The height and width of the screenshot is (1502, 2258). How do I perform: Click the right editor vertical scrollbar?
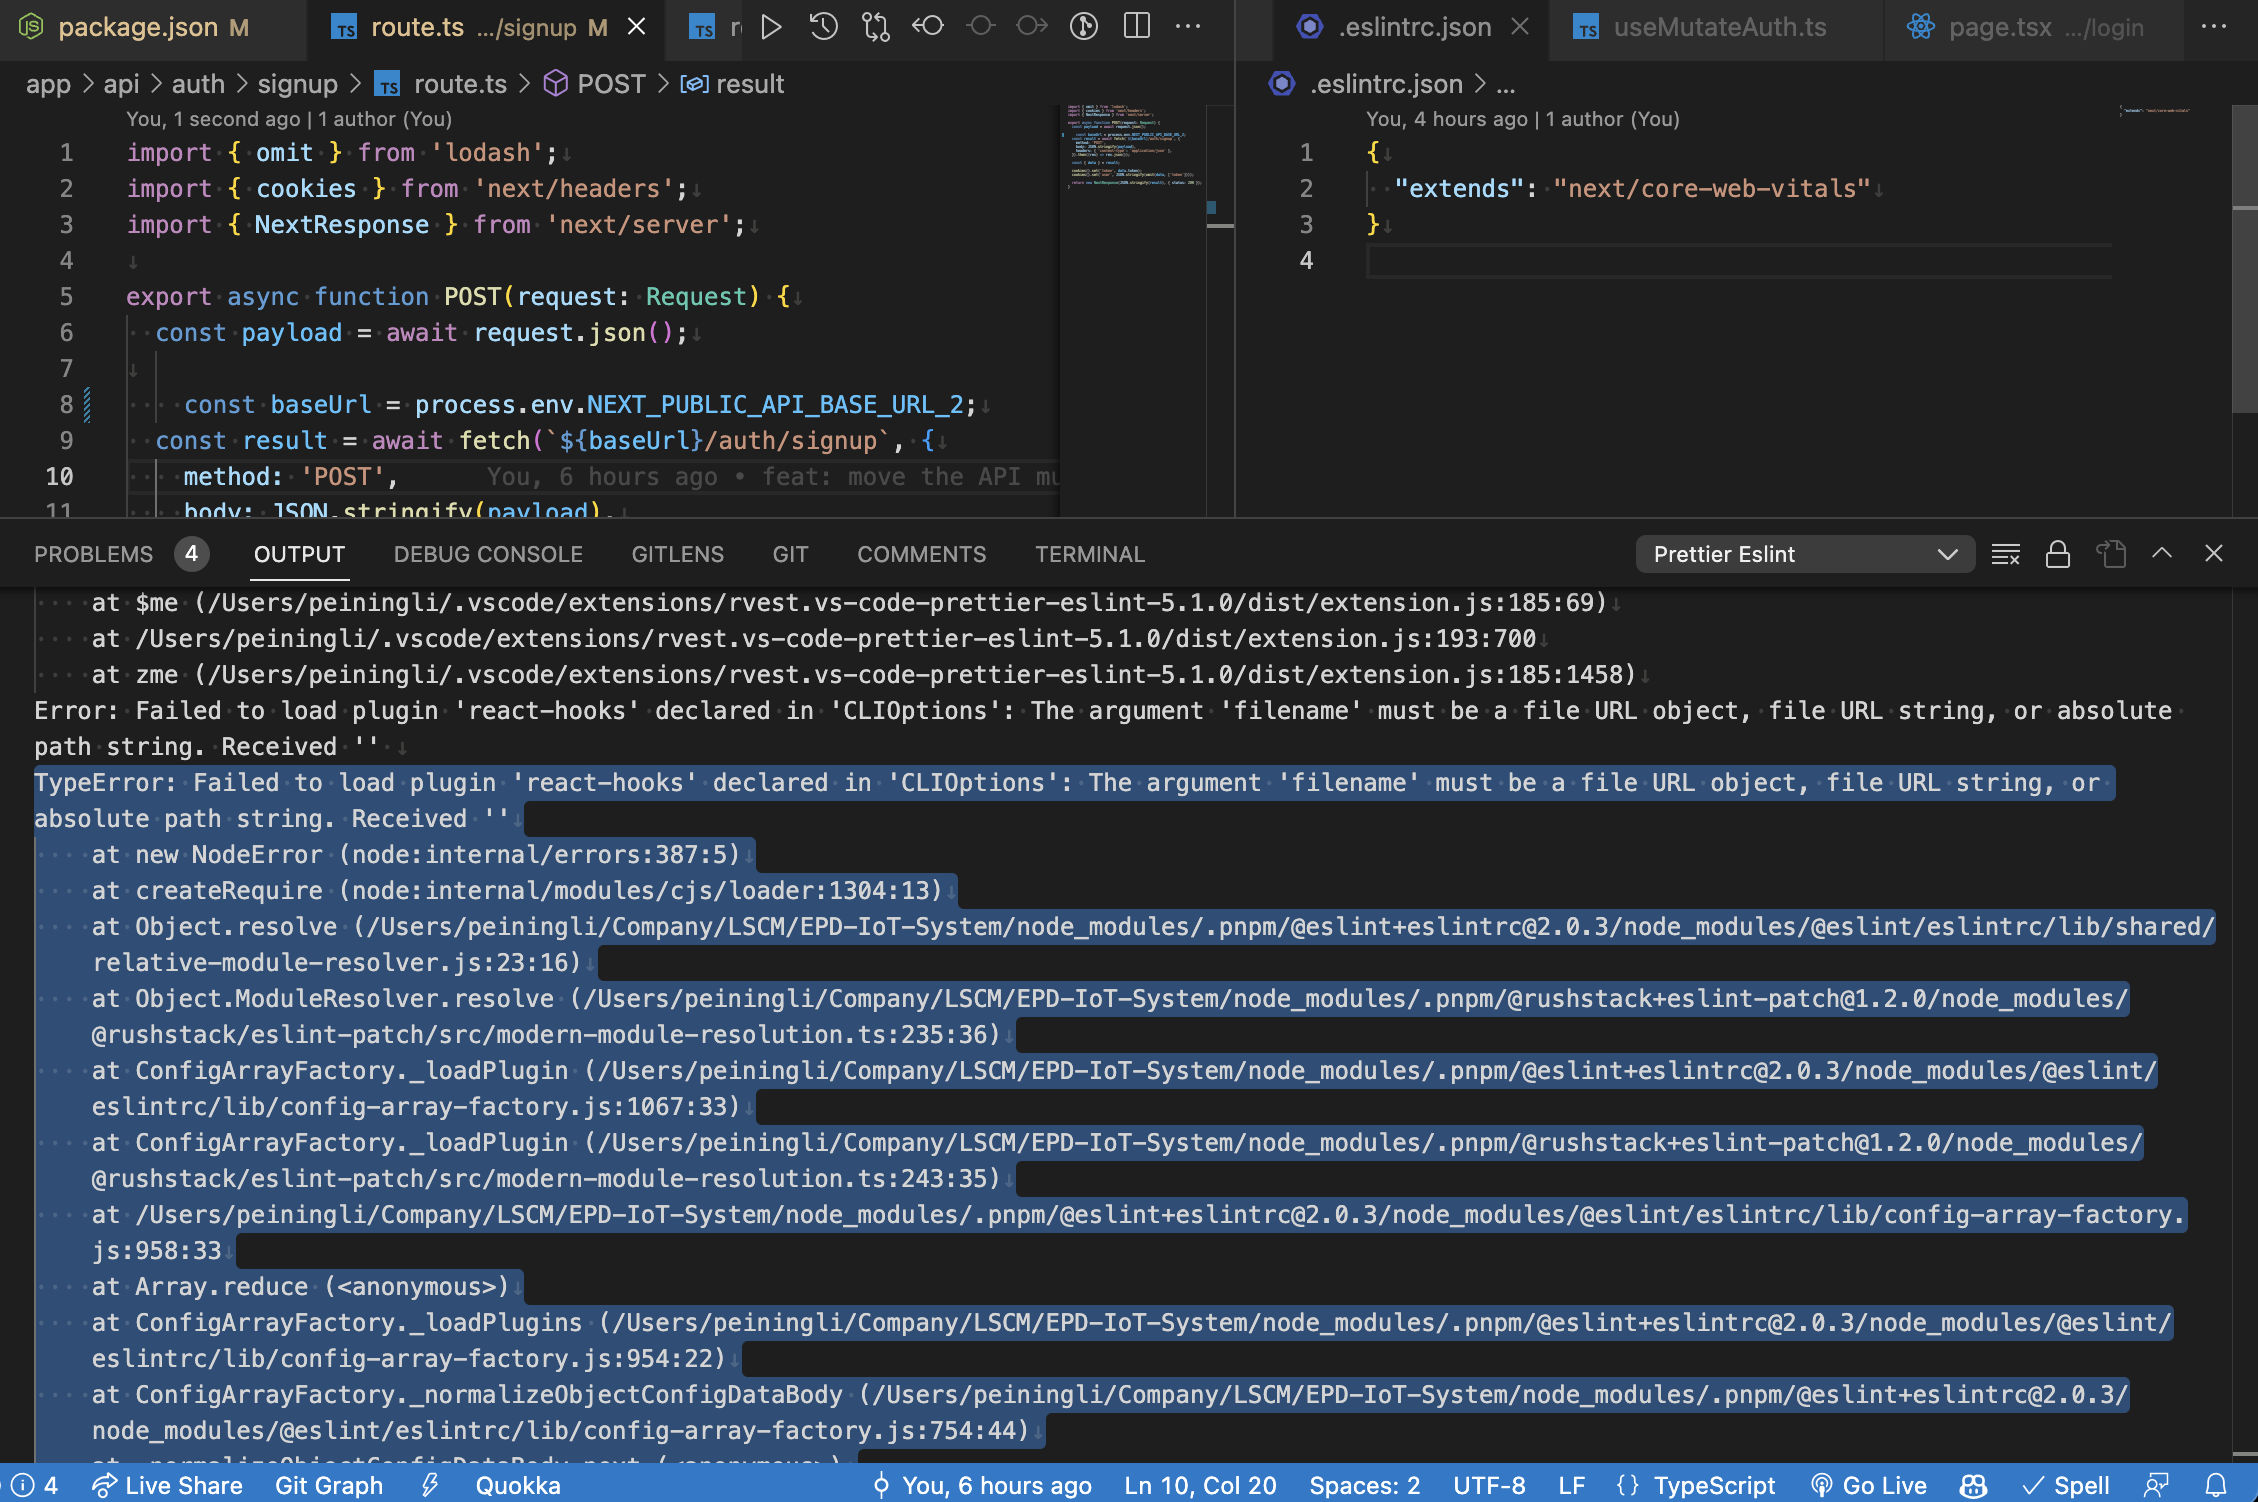pyautogui.click(x=2244, y=300)
